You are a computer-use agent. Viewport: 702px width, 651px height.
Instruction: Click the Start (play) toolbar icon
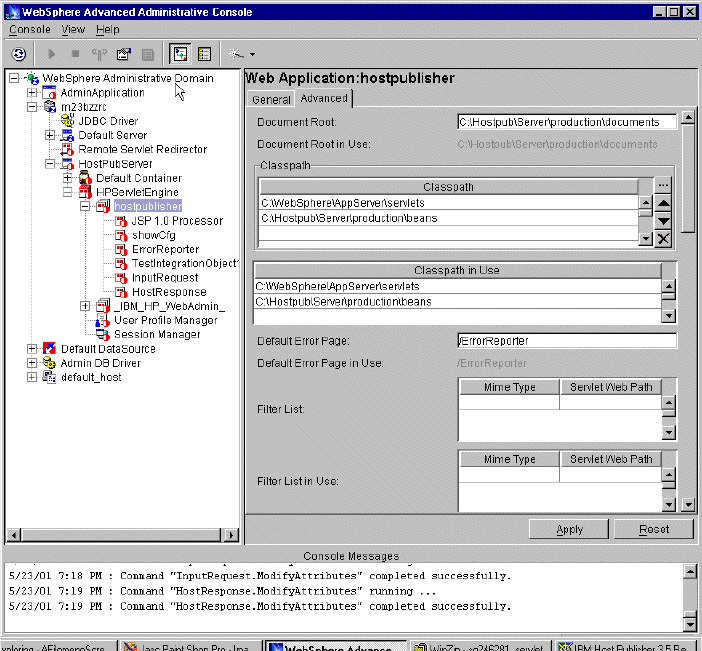coord(51,54)
